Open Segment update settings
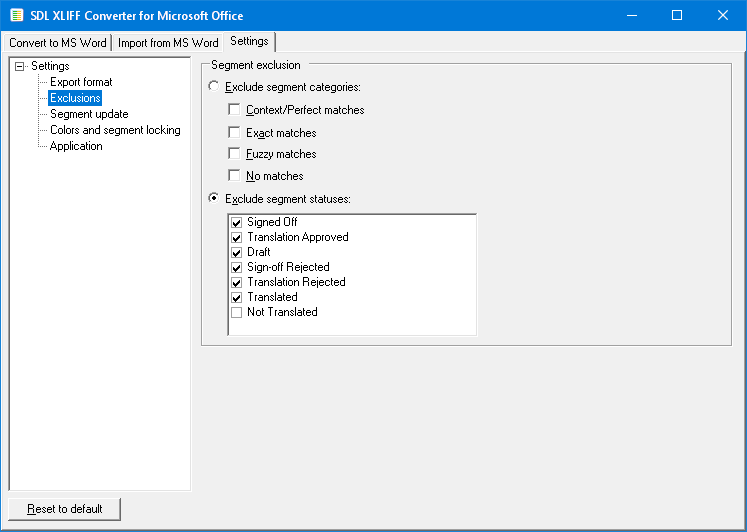 [89, 114]
